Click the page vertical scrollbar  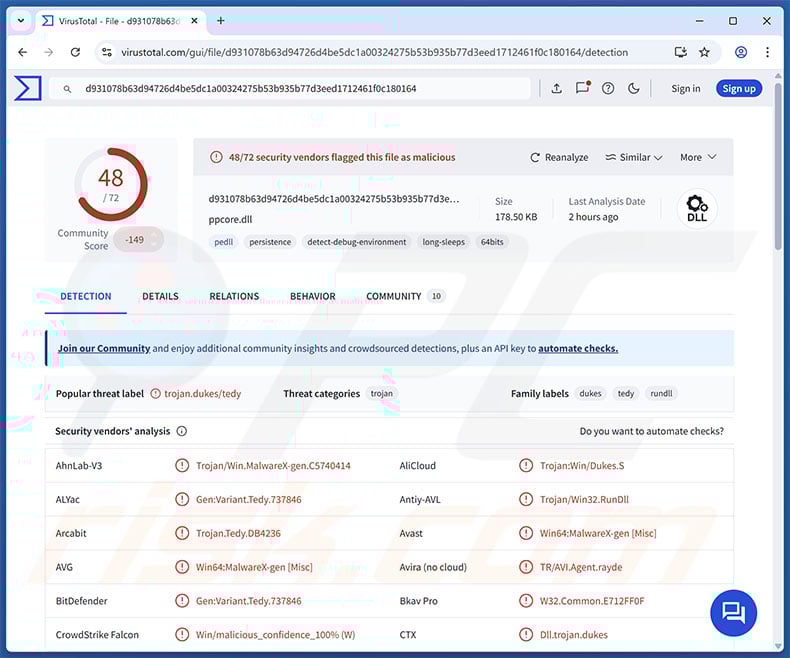(x=778, y=166)
